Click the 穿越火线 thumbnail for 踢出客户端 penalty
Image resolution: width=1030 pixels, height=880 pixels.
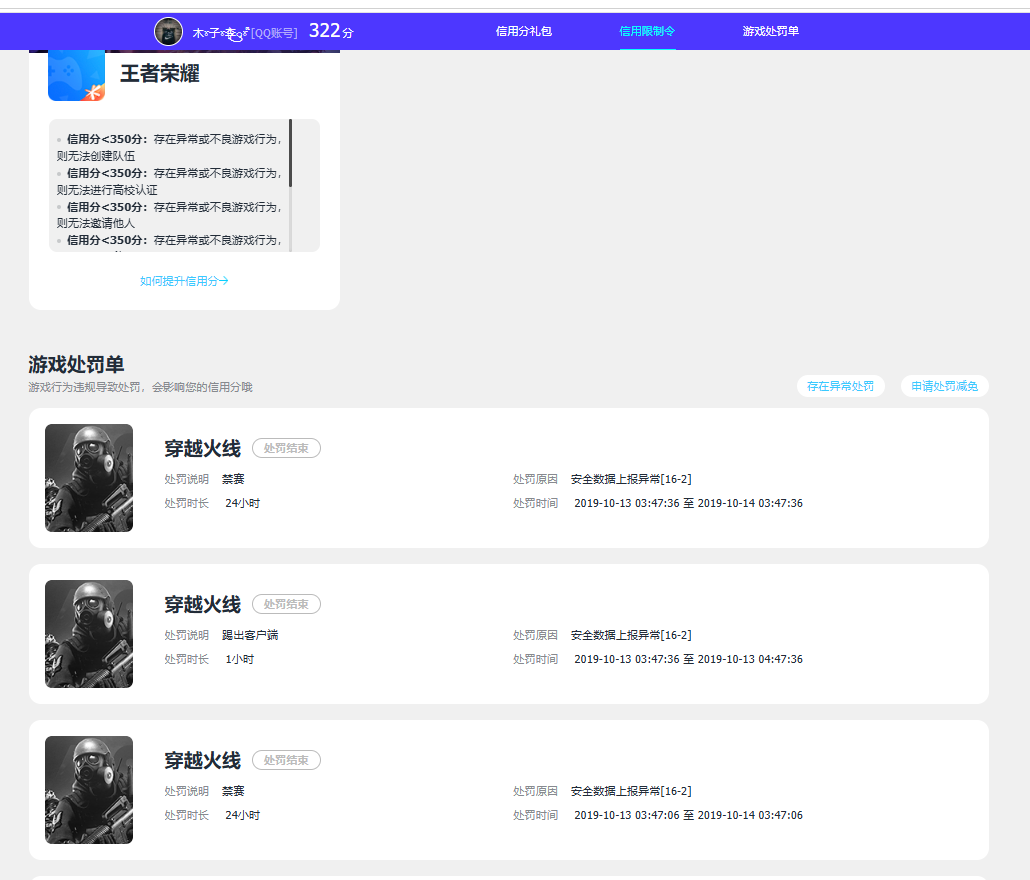tap(89, 634)
